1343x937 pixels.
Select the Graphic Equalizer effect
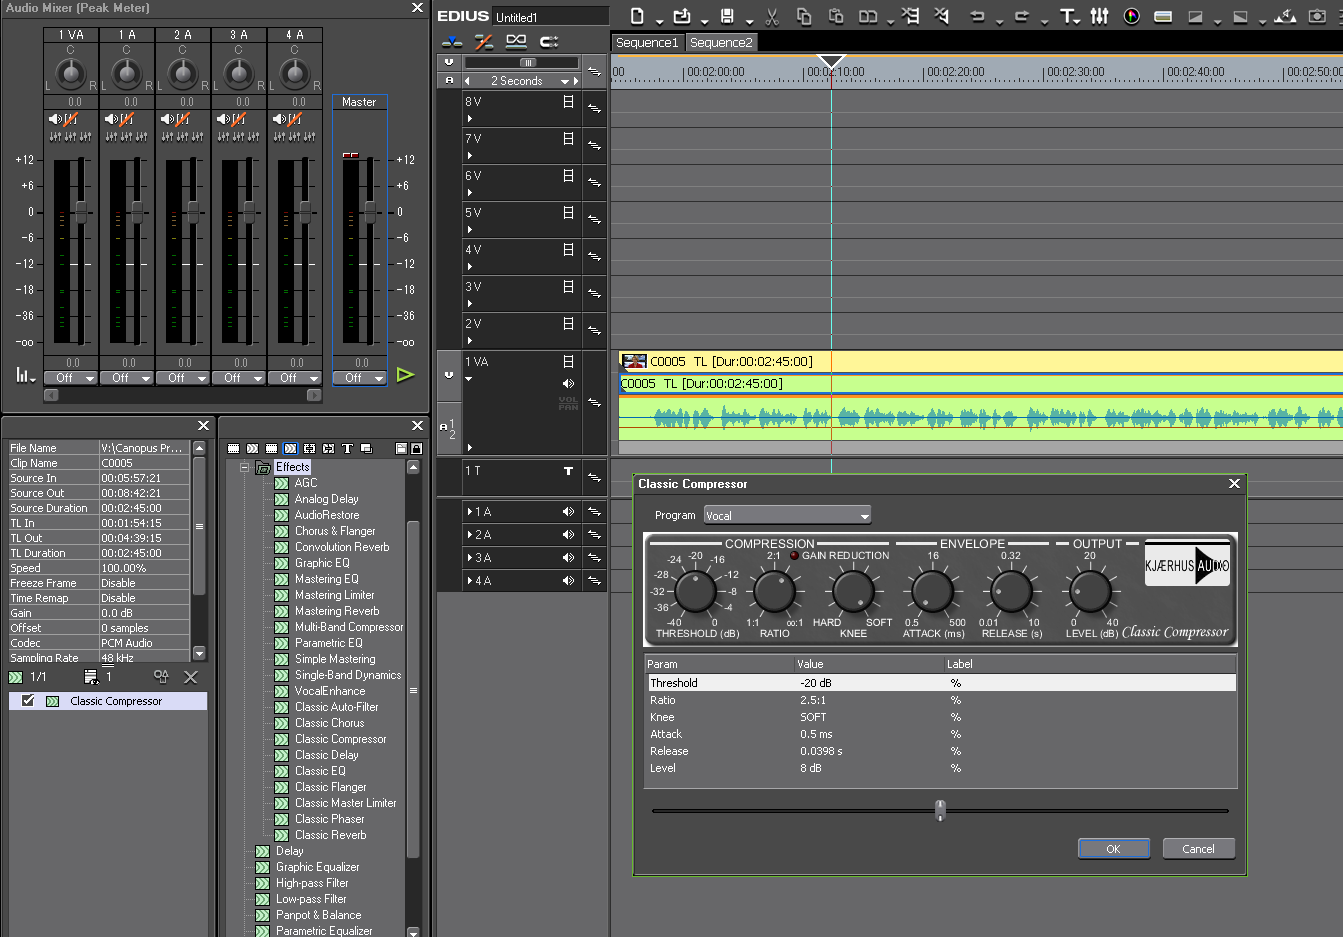317,867
